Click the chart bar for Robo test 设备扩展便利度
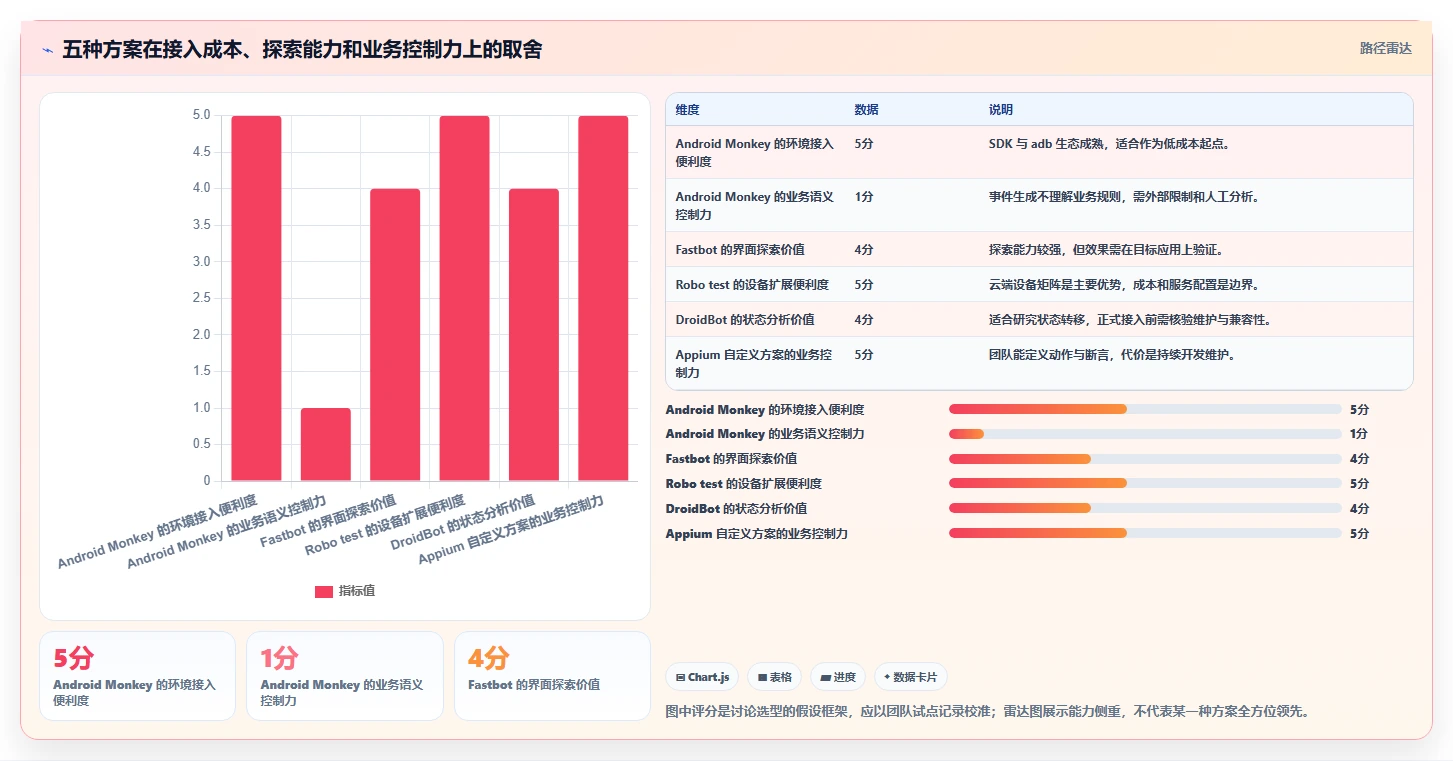This screenshot has width=1453, height=761. tap(465, 298)
